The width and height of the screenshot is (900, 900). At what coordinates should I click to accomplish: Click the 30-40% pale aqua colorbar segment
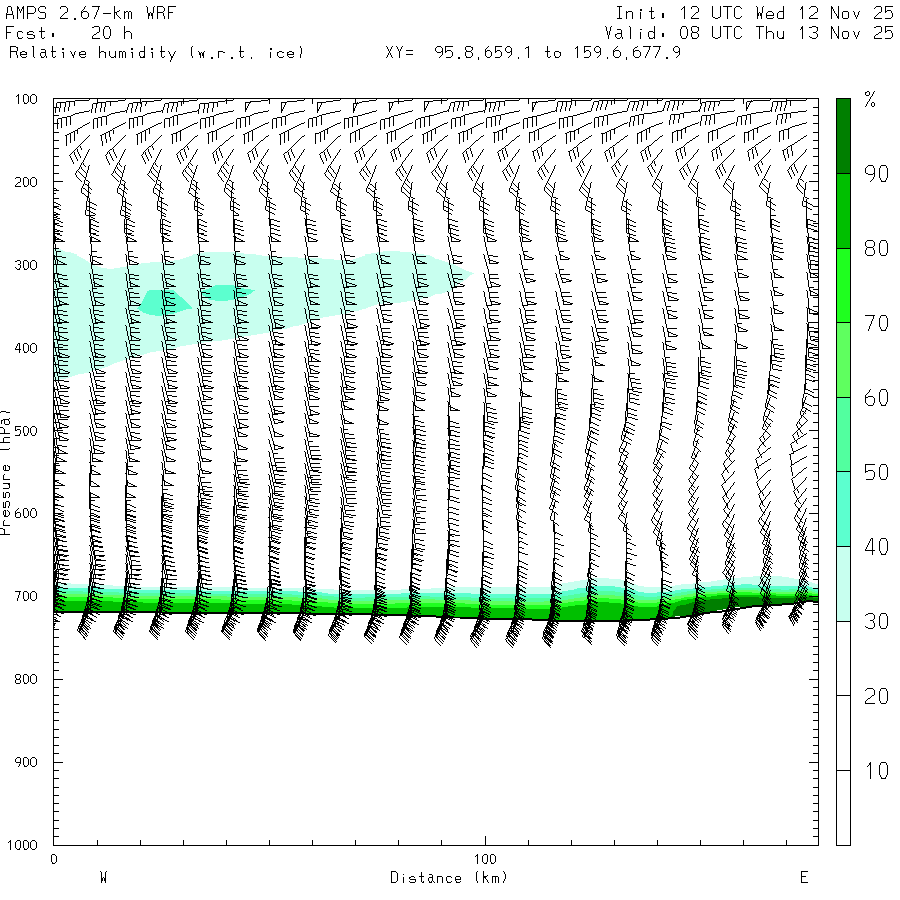coord(843,584)
